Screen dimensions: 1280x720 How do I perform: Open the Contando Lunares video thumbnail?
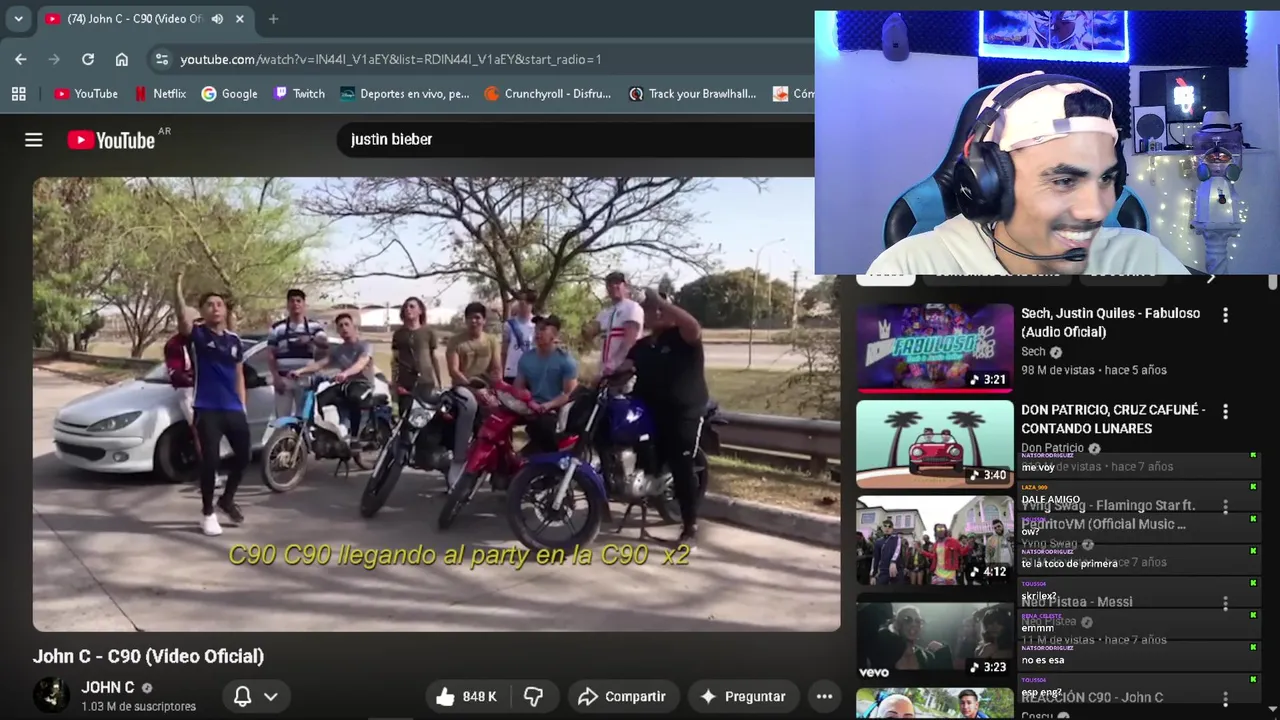[x=934, y=444]
